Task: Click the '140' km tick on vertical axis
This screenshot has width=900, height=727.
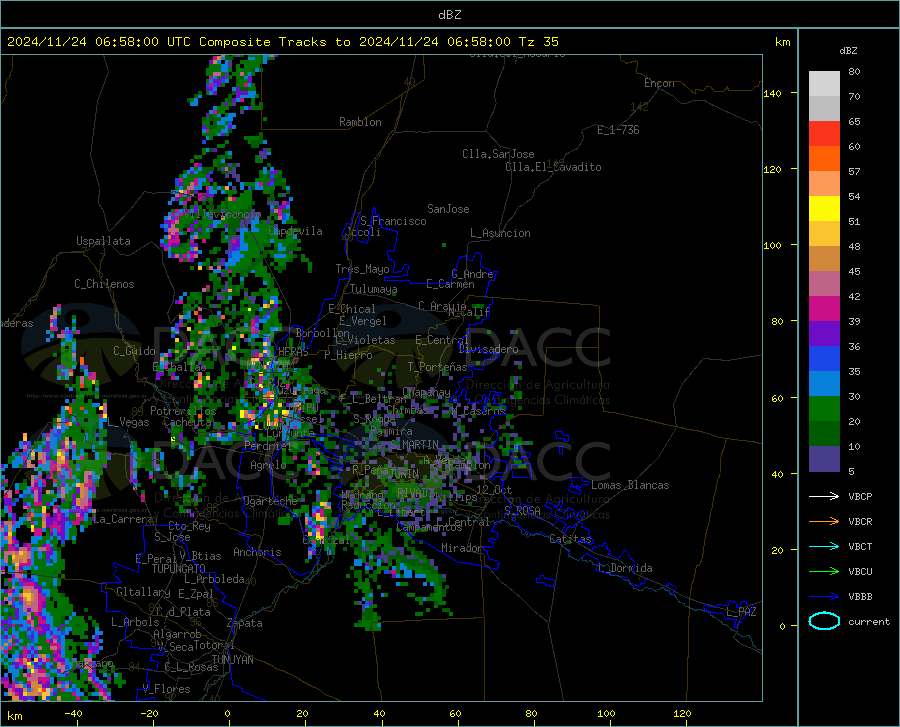Action: coord(772,93)
